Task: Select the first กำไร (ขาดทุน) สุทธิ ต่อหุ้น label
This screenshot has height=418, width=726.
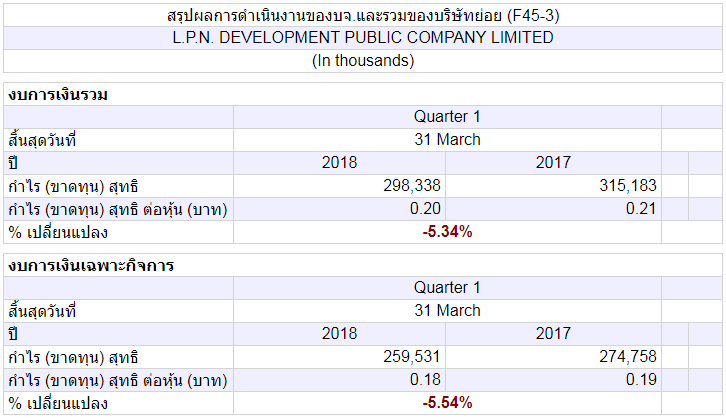Action: click(118, 210)
